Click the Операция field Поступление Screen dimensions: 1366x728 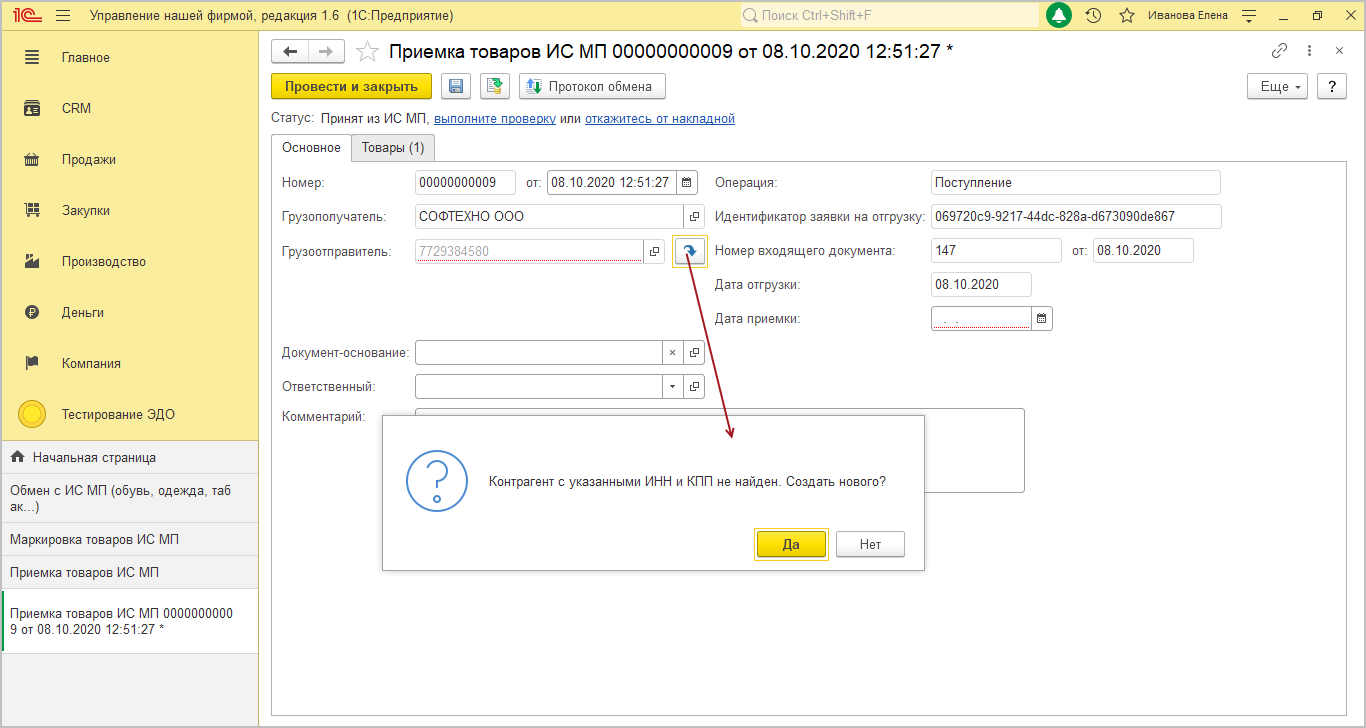click(x=1075, y=182)
